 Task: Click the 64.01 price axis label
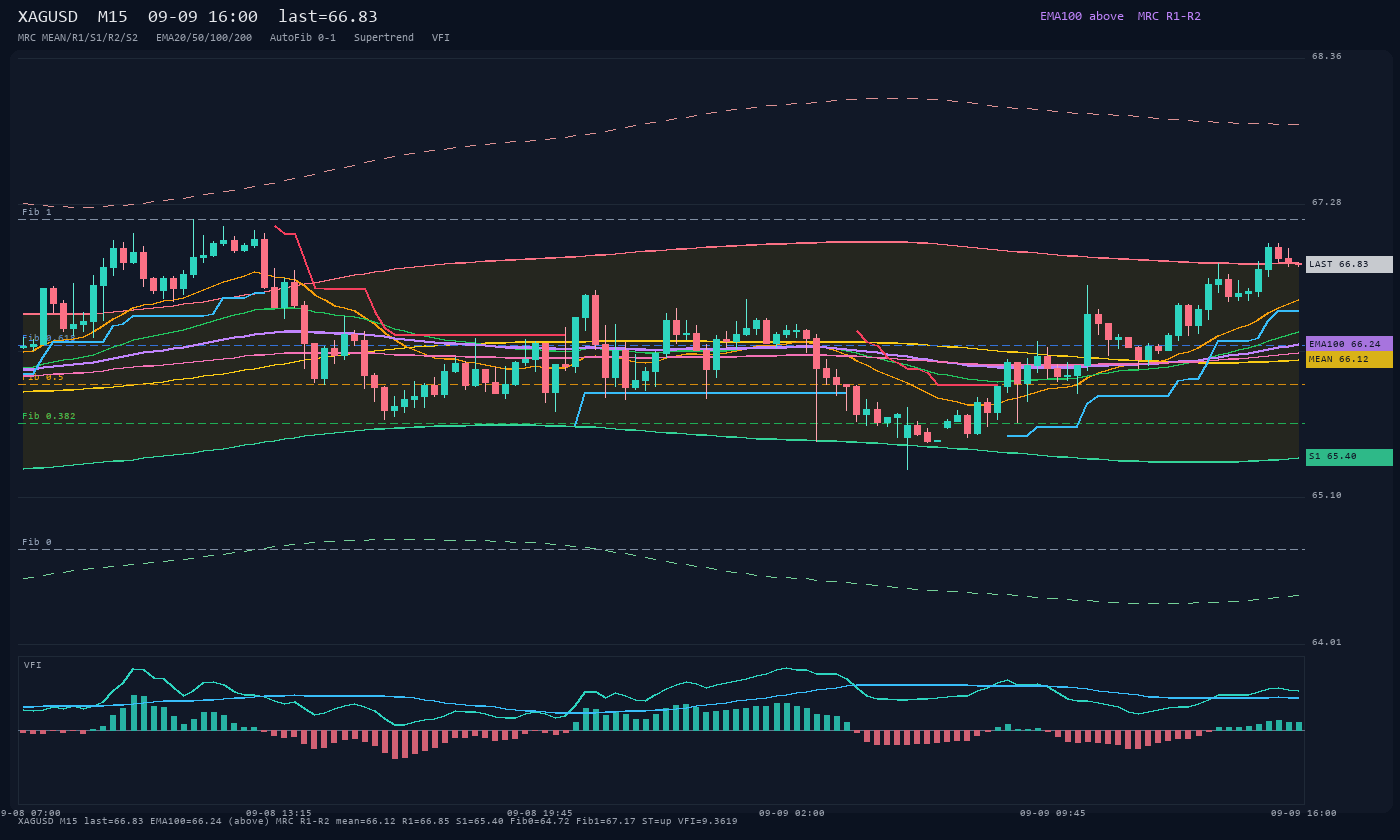click(x=1327, y=642)
